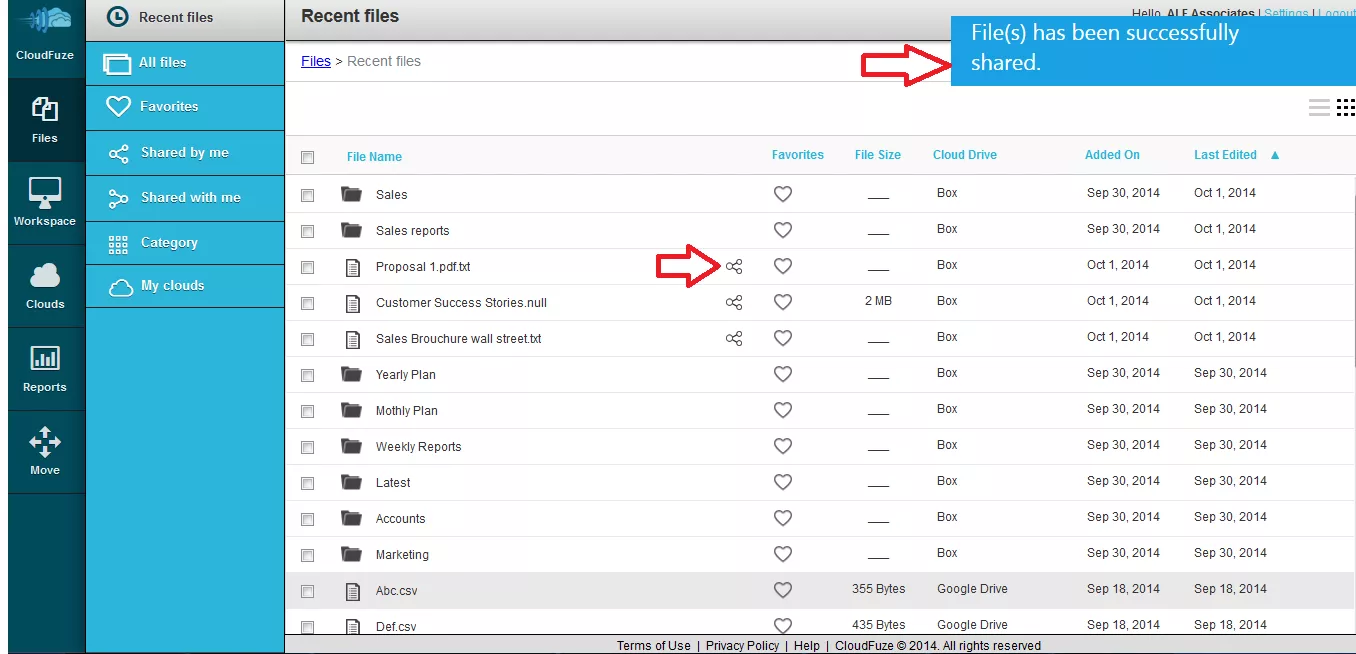Switch to list view layout

1319,108
